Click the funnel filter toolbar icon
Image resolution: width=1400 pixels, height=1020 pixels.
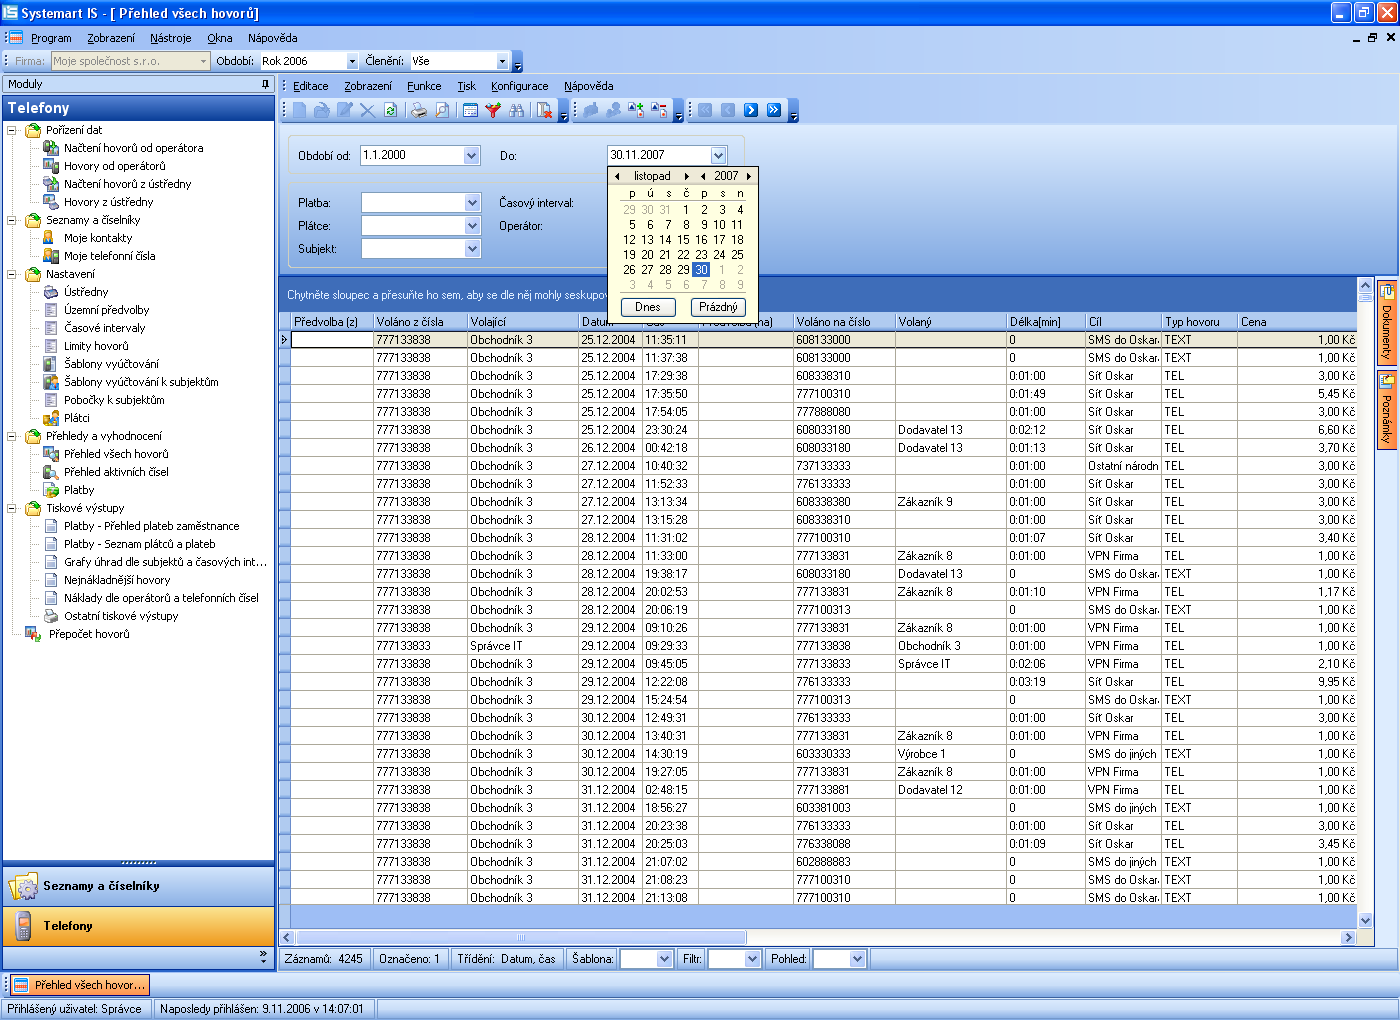coord(493,110)
